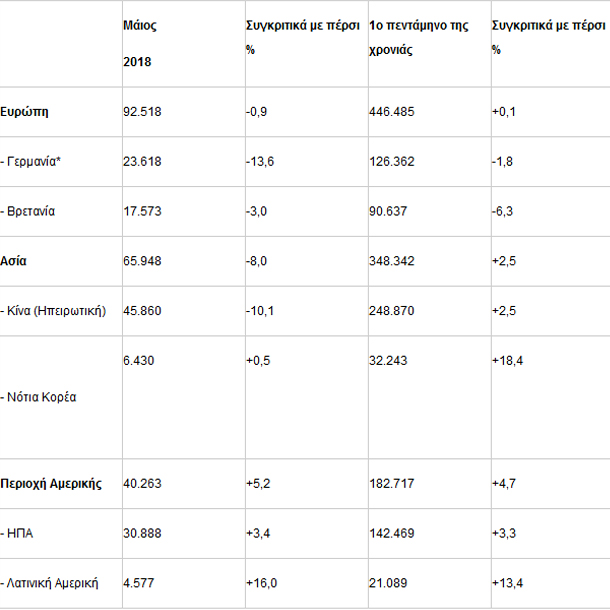Select the ΗΠΑ row label
The width and height of the screenshot is (610, 610).
pos(22,533)
